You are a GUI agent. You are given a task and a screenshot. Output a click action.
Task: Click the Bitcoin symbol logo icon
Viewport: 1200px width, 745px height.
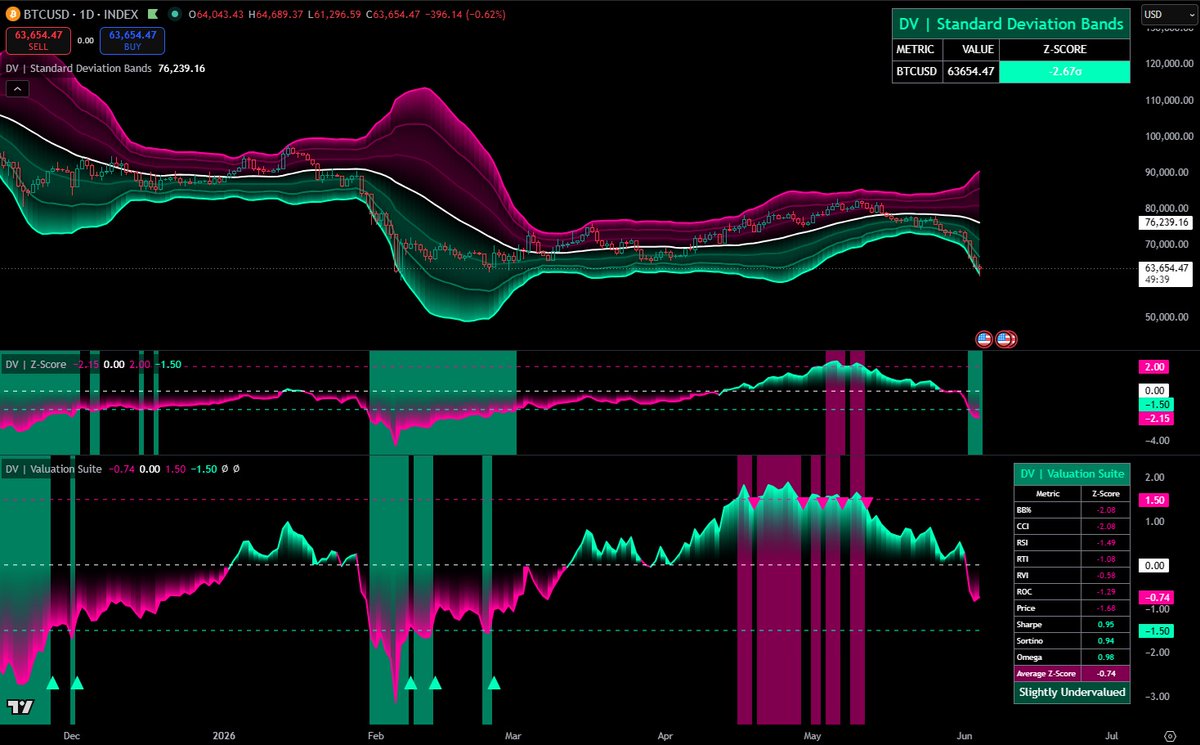tap(13, 14)
